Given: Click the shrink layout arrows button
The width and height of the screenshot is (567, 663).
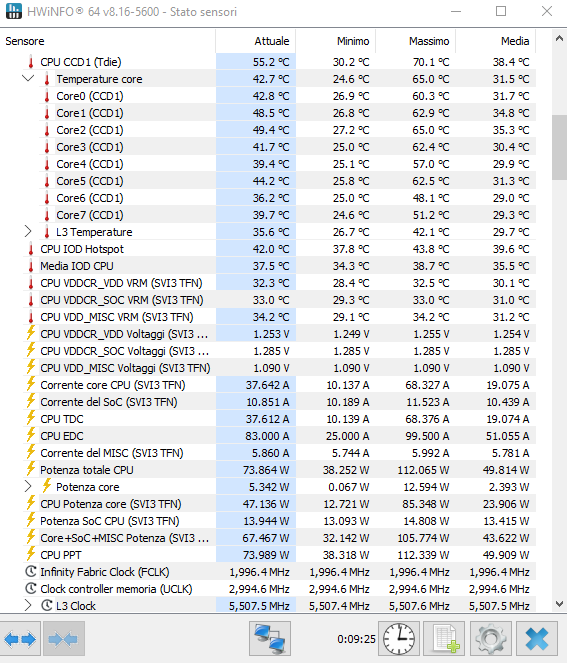Looking at the screenshot, I should (64, 638).
